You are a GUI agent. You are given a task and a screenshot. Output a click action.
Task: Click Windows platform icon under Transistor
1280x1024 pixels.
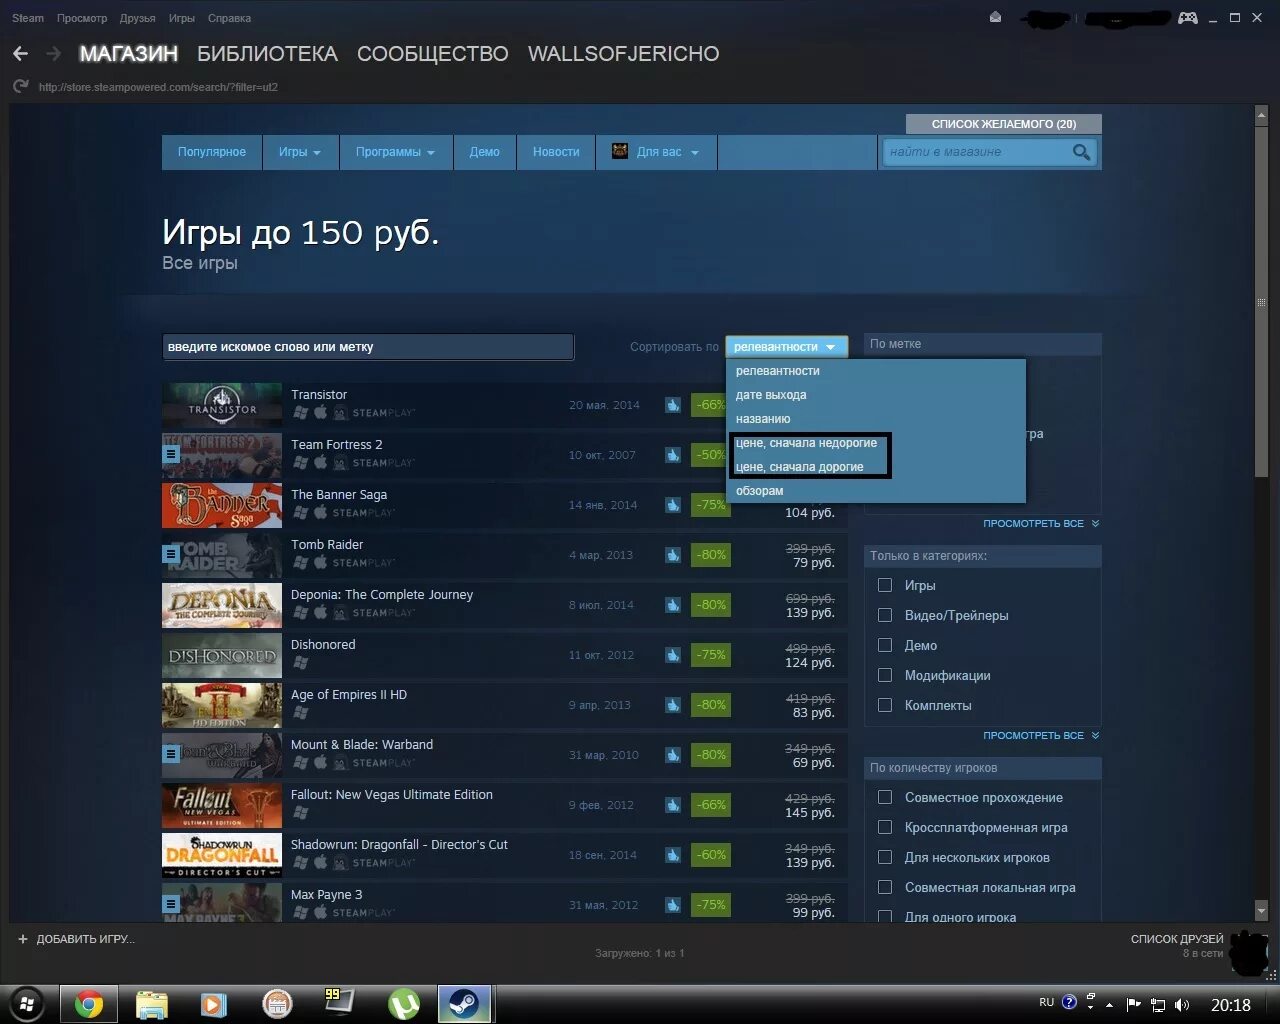(300, 412)
